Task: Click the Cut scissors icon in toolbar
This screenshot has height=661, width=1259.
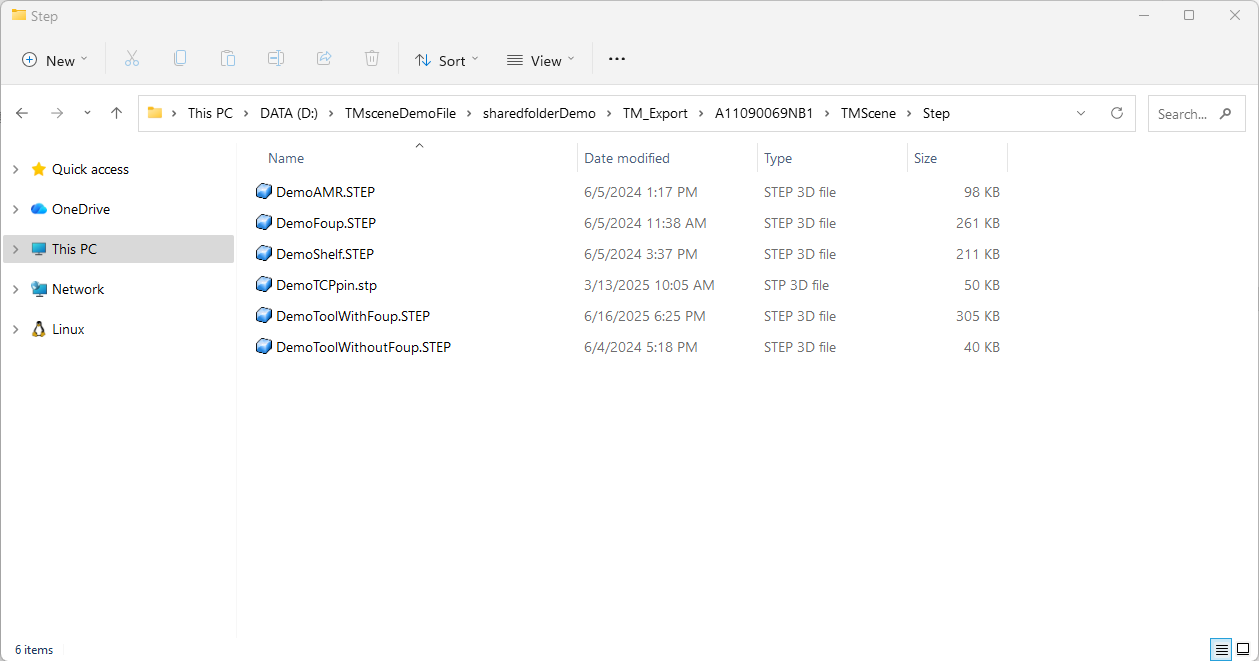Action: click(x=132, y=59)
